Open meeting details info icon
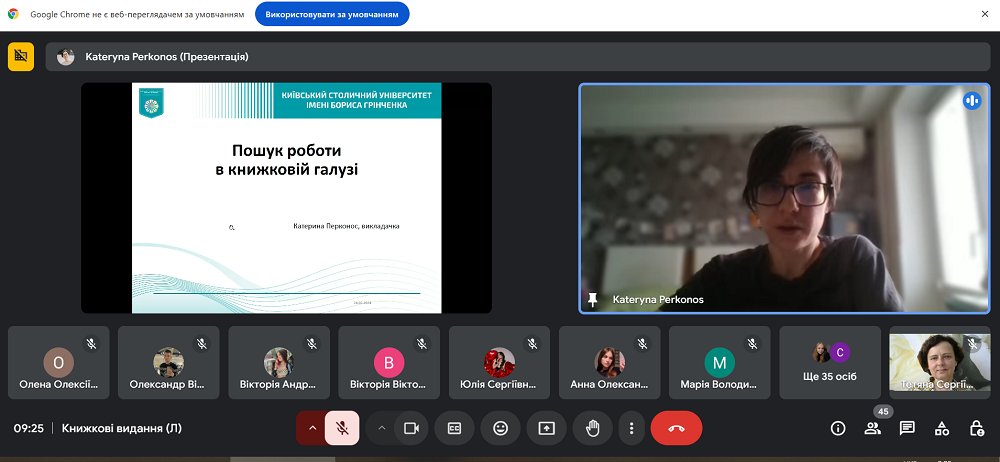The image size is (1000, 462). coord(838,428)
